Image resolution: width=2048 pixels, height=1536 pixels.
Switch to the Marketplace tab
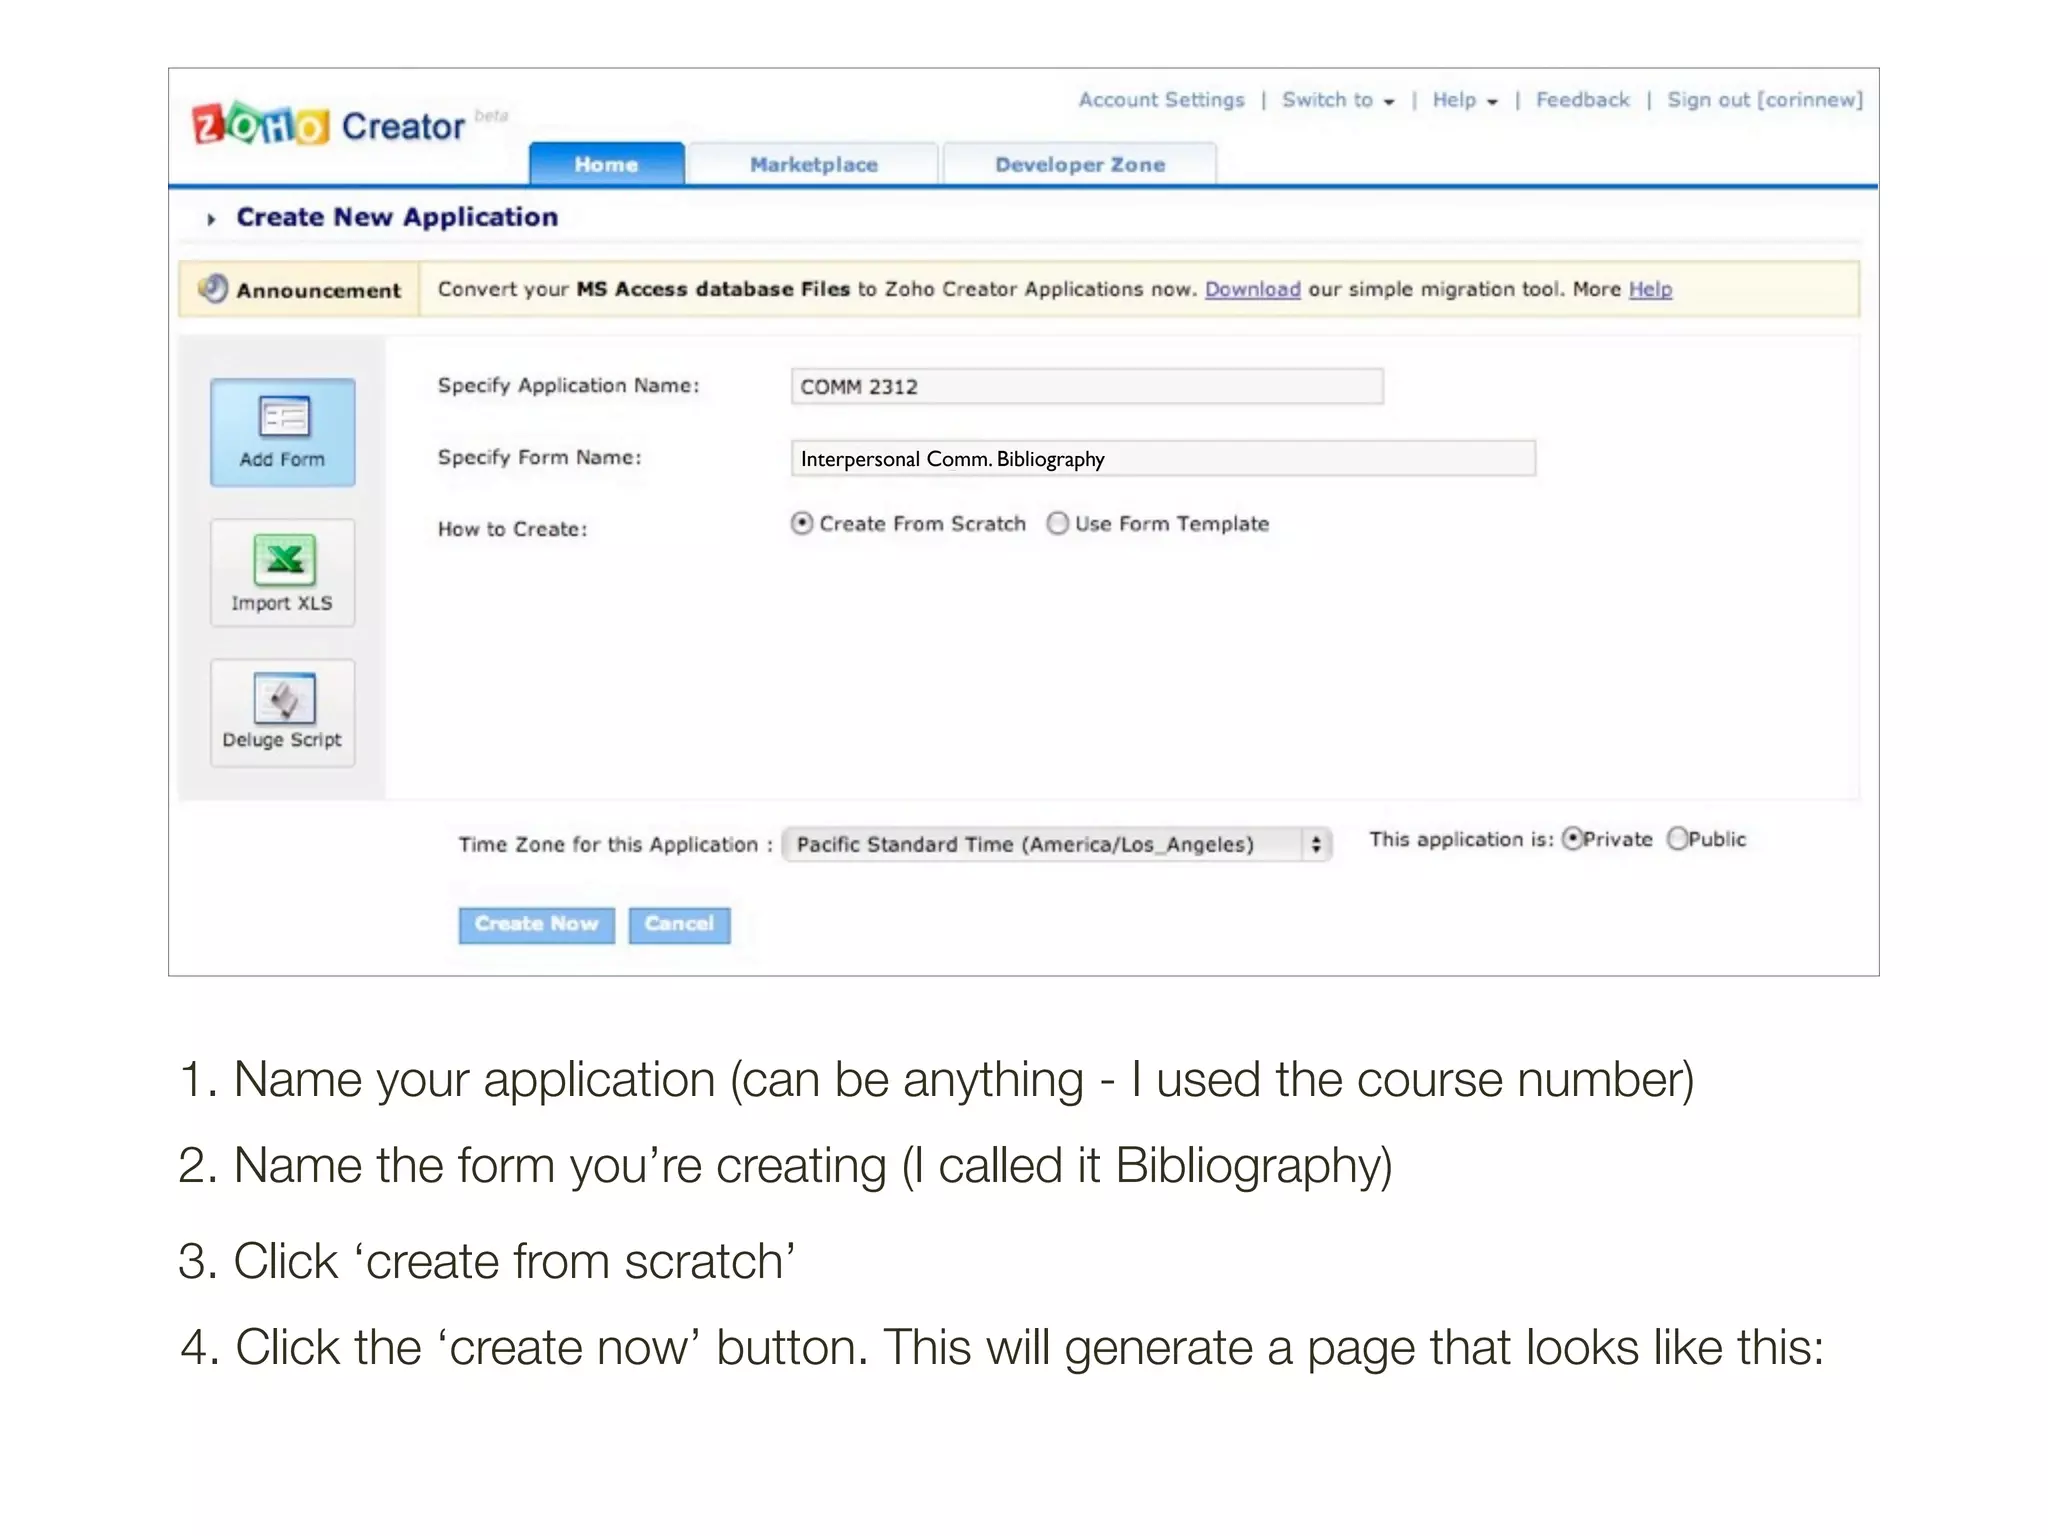(x=814, y=164)
